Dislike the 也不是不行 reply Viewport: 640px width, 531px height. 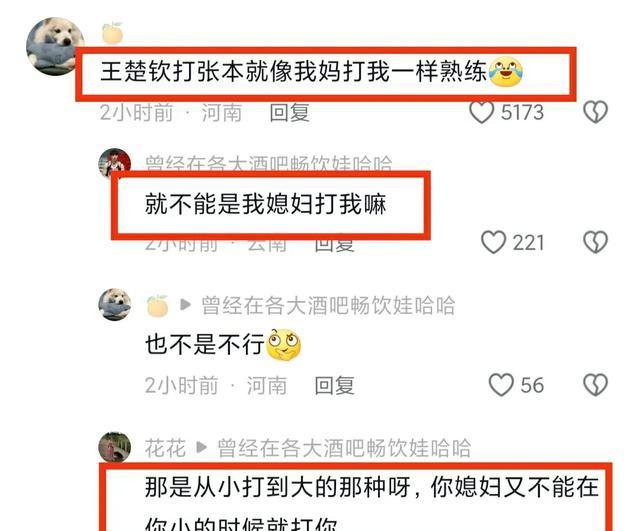[x=596, y=385]
